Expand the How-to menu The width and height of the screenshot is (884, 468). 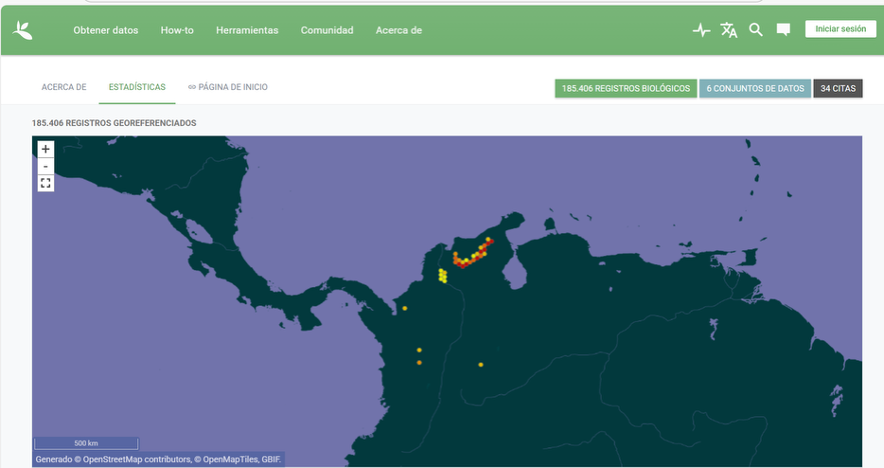pos(177,30)
